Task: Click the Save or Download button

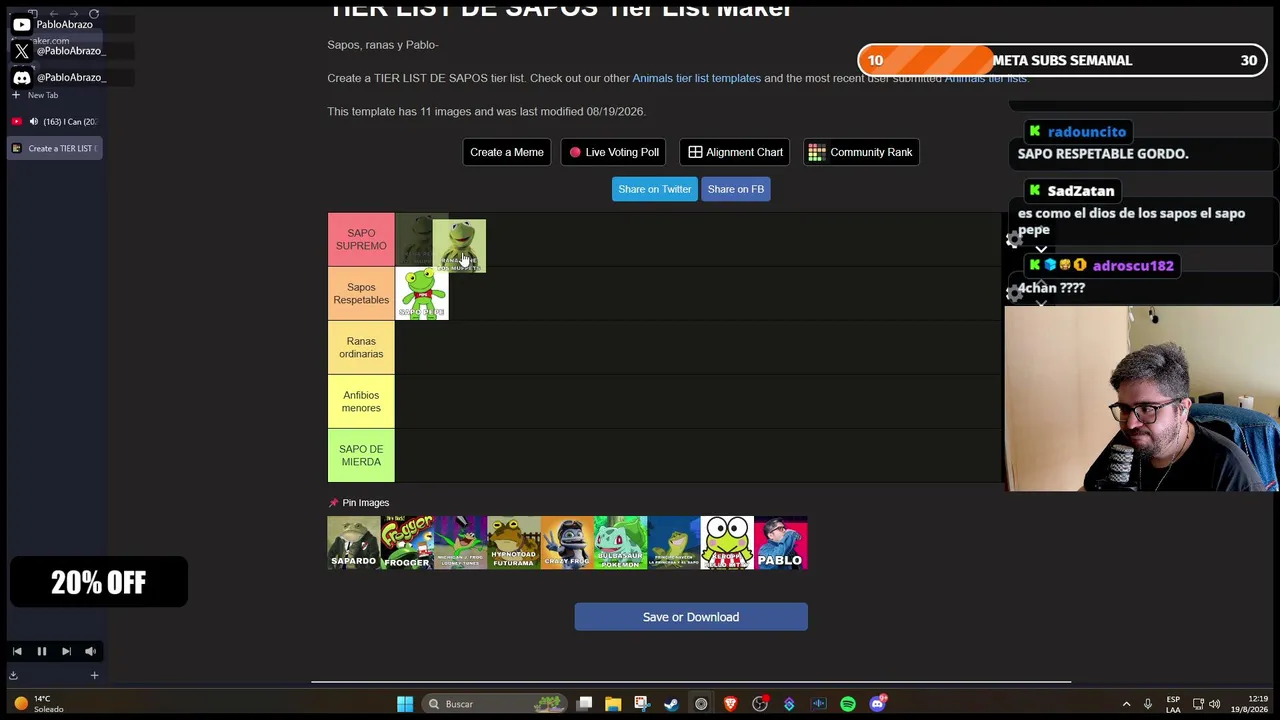Action: click(691, 617)
